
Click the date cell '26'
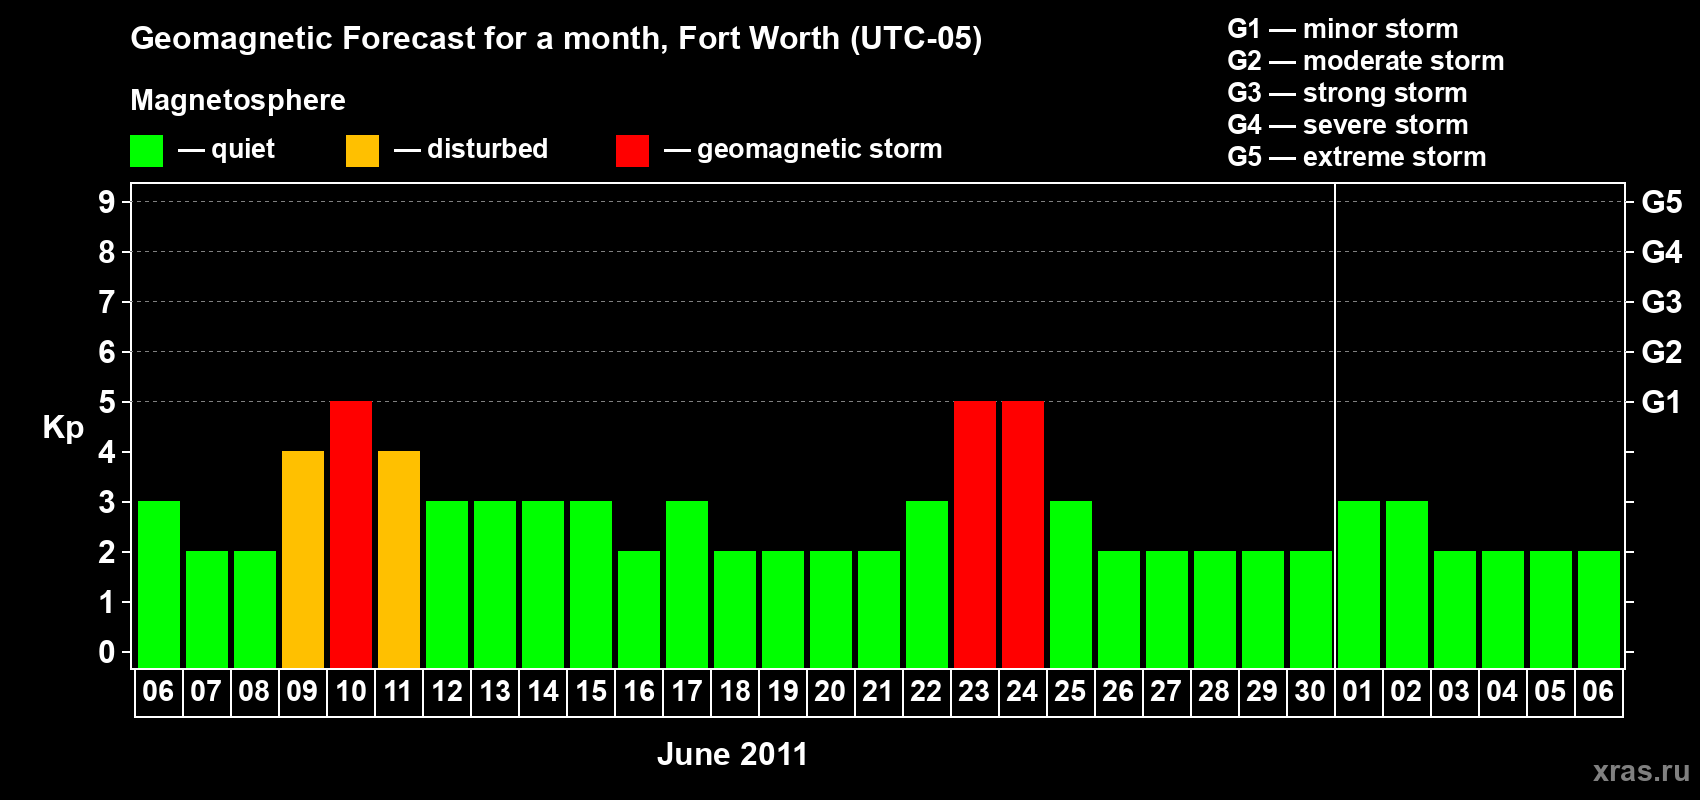coord(1118,692)
